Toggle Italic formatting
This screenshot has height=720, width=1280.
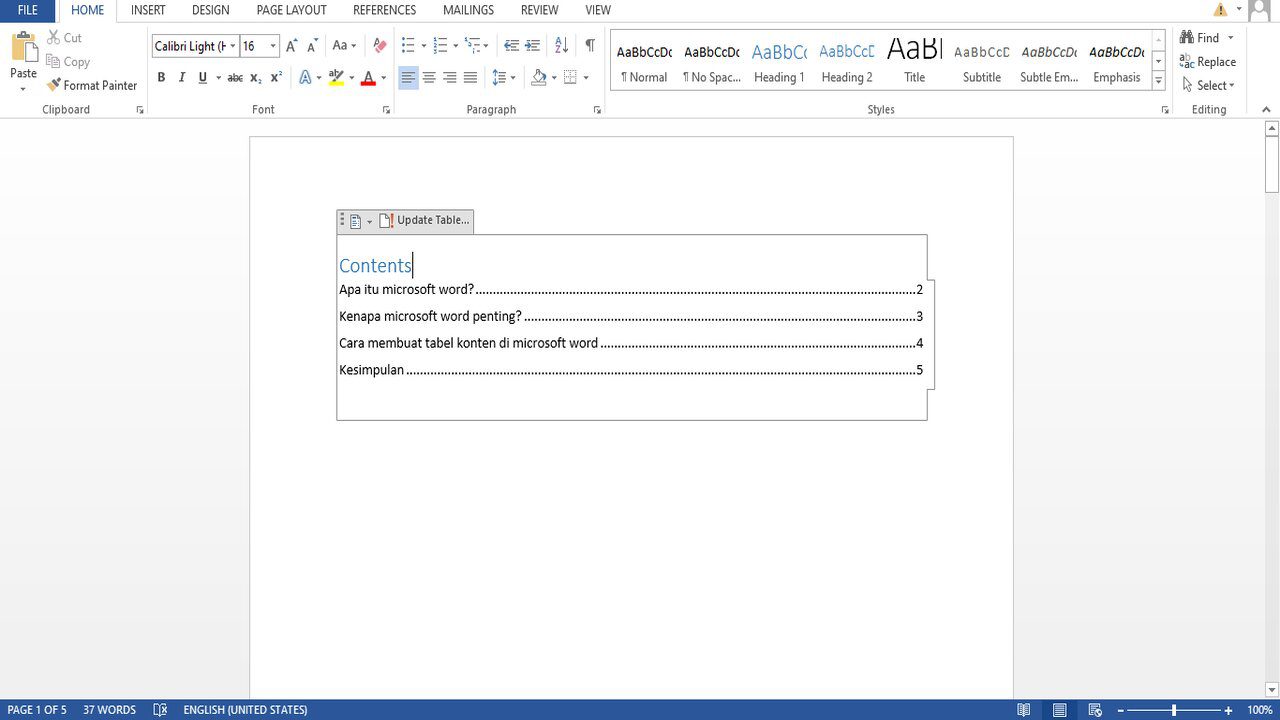tap(182, 78)
